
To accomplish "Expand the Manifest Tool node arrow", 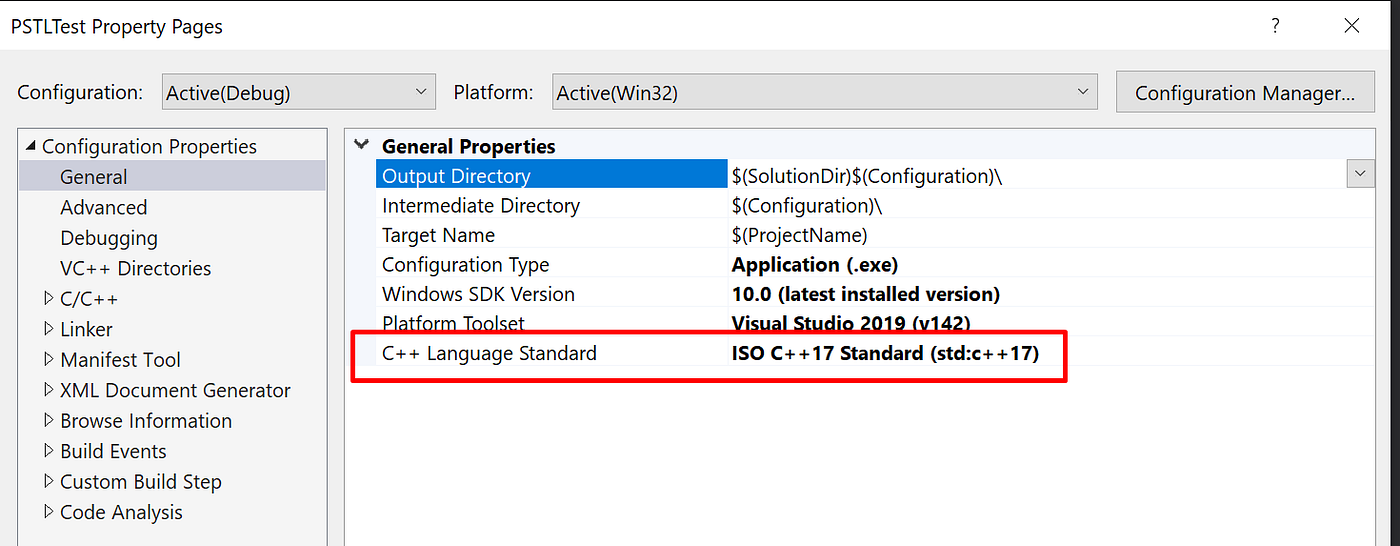I will coord(49,359).
